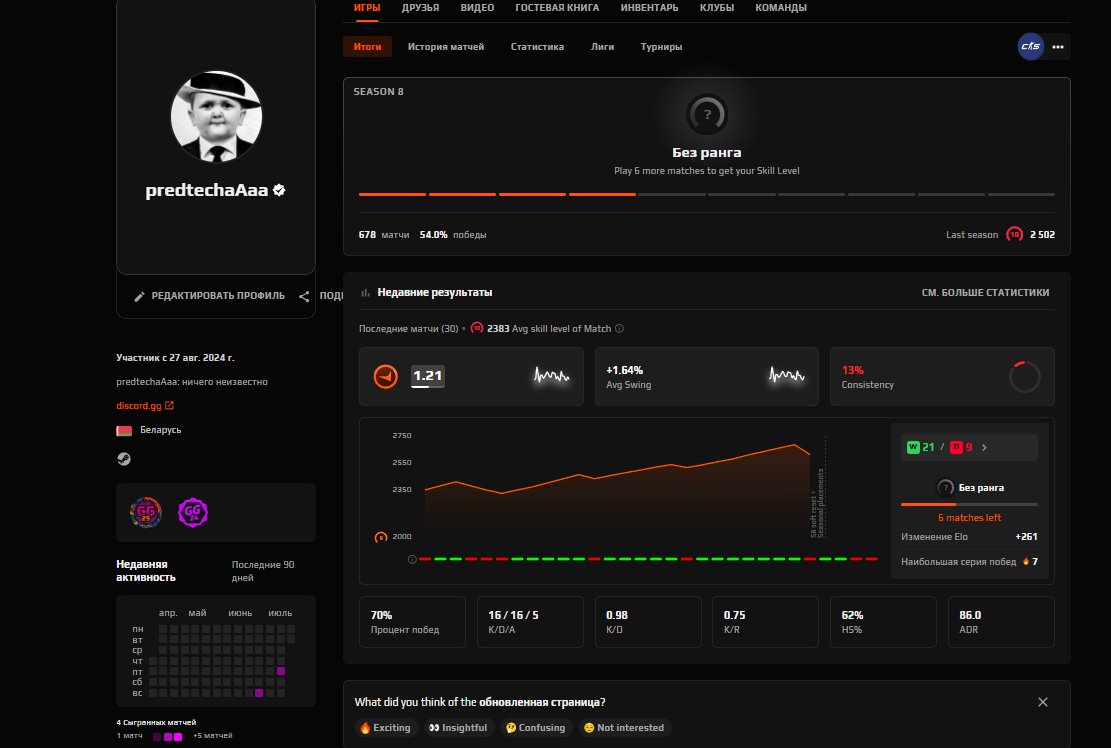Choose Exciting feedback option
1111x748 pixels.
click(x=385, y=727)
